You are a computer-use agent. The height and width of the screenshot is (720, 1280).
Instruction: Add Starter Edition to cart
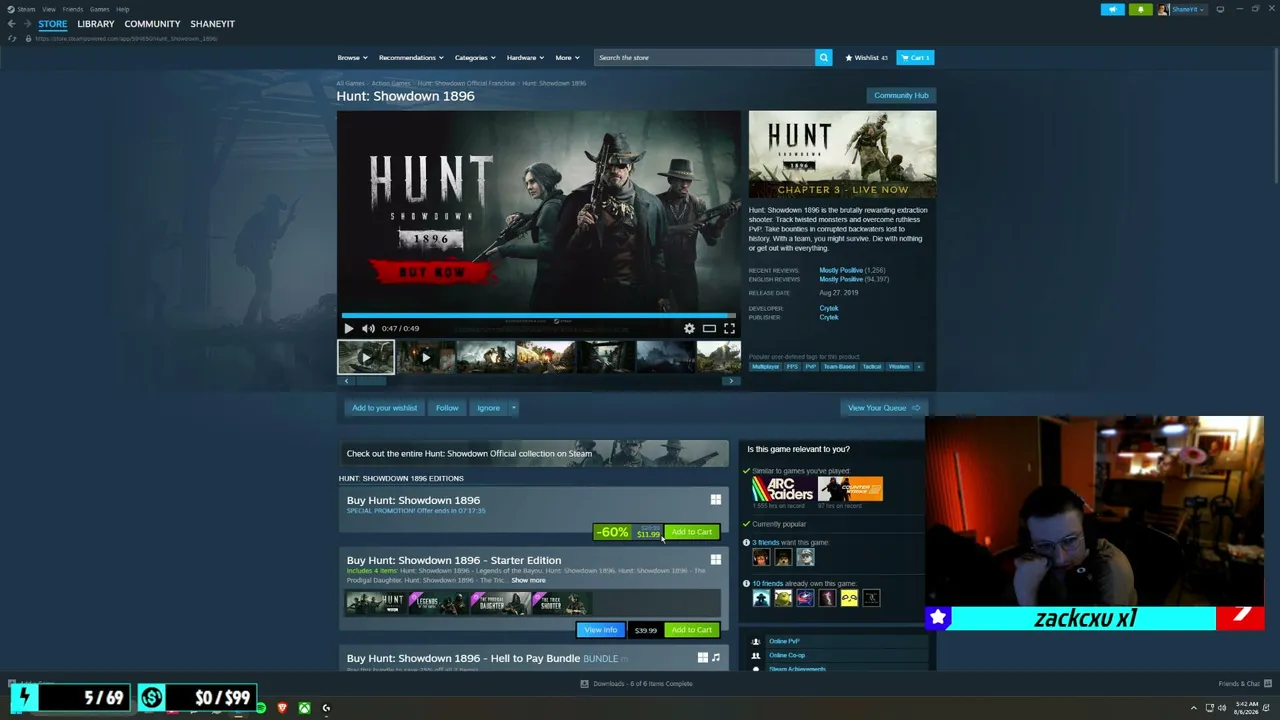[x=691, y=630]
